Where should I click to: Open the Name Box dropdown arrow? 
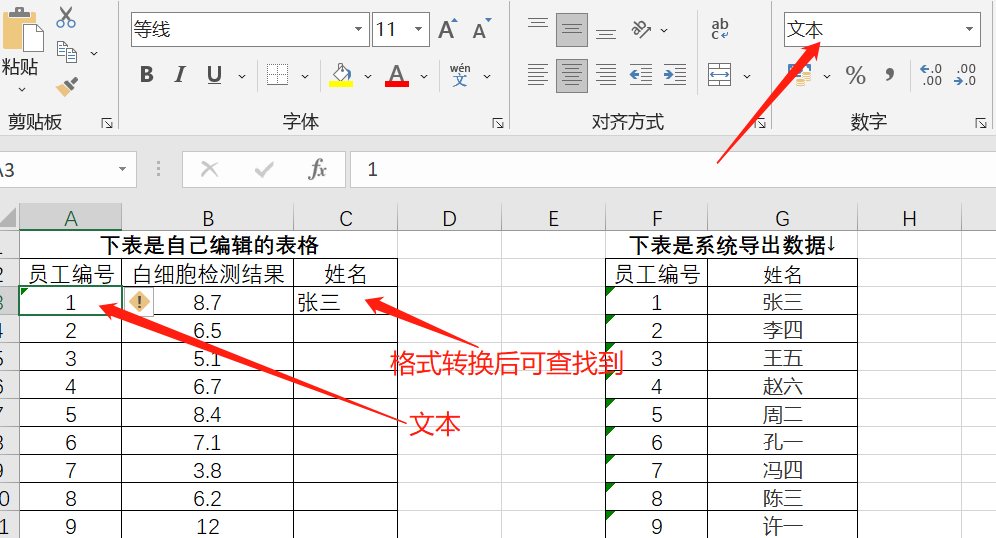(123, 170)
